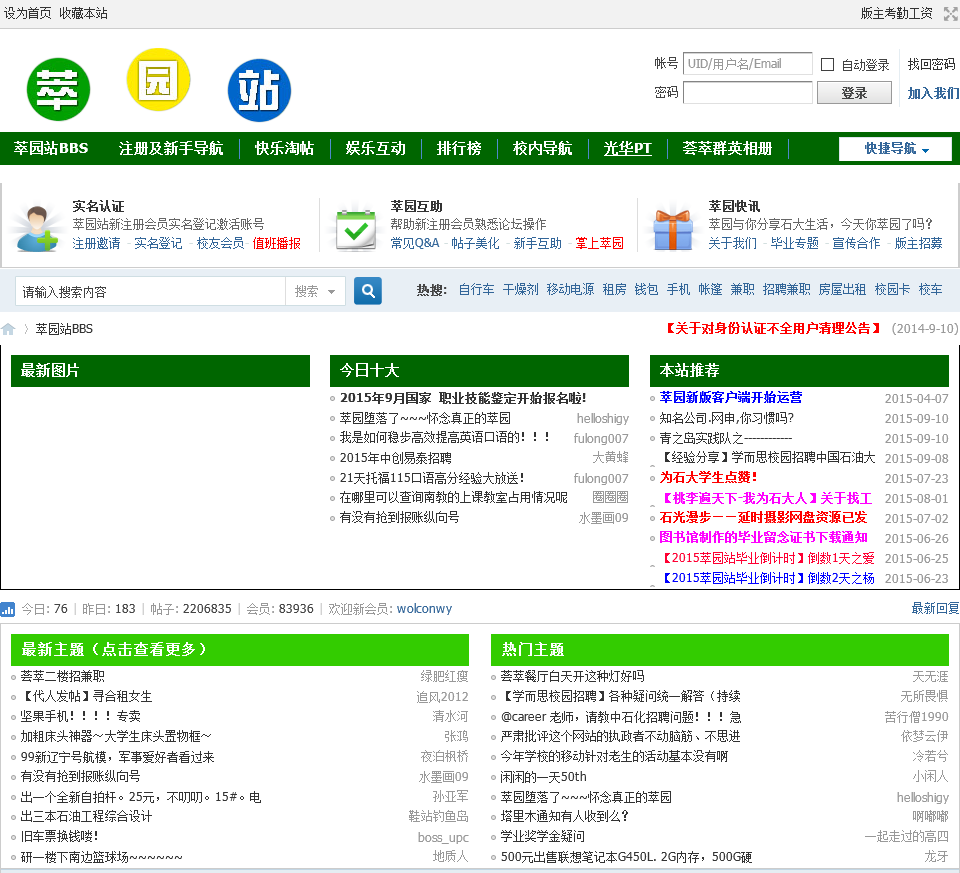Open post 2015年中创易泰招聘

coord(396,458)
